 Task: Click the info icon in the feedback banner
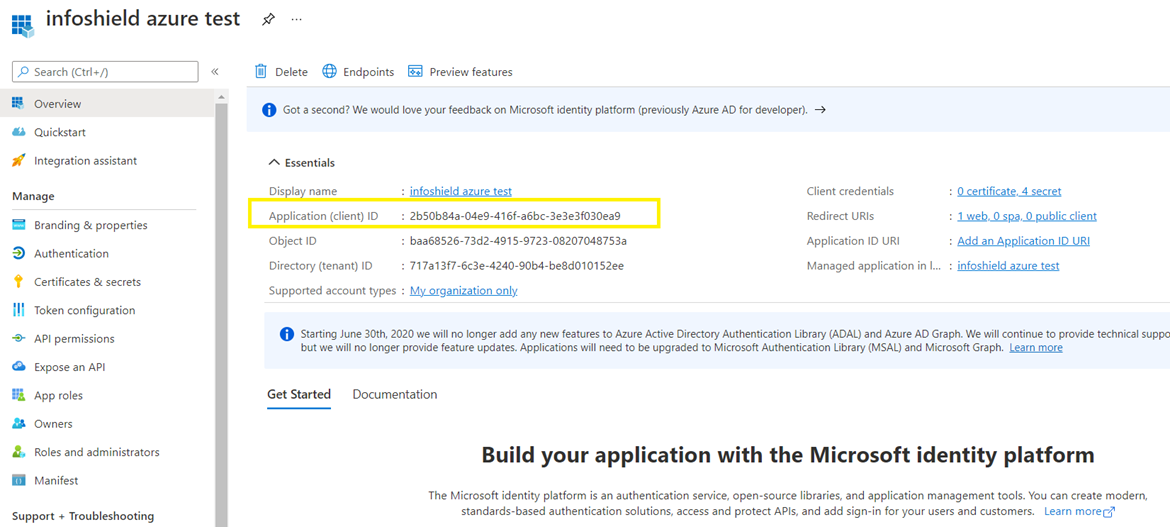click(x=269, y=110)
